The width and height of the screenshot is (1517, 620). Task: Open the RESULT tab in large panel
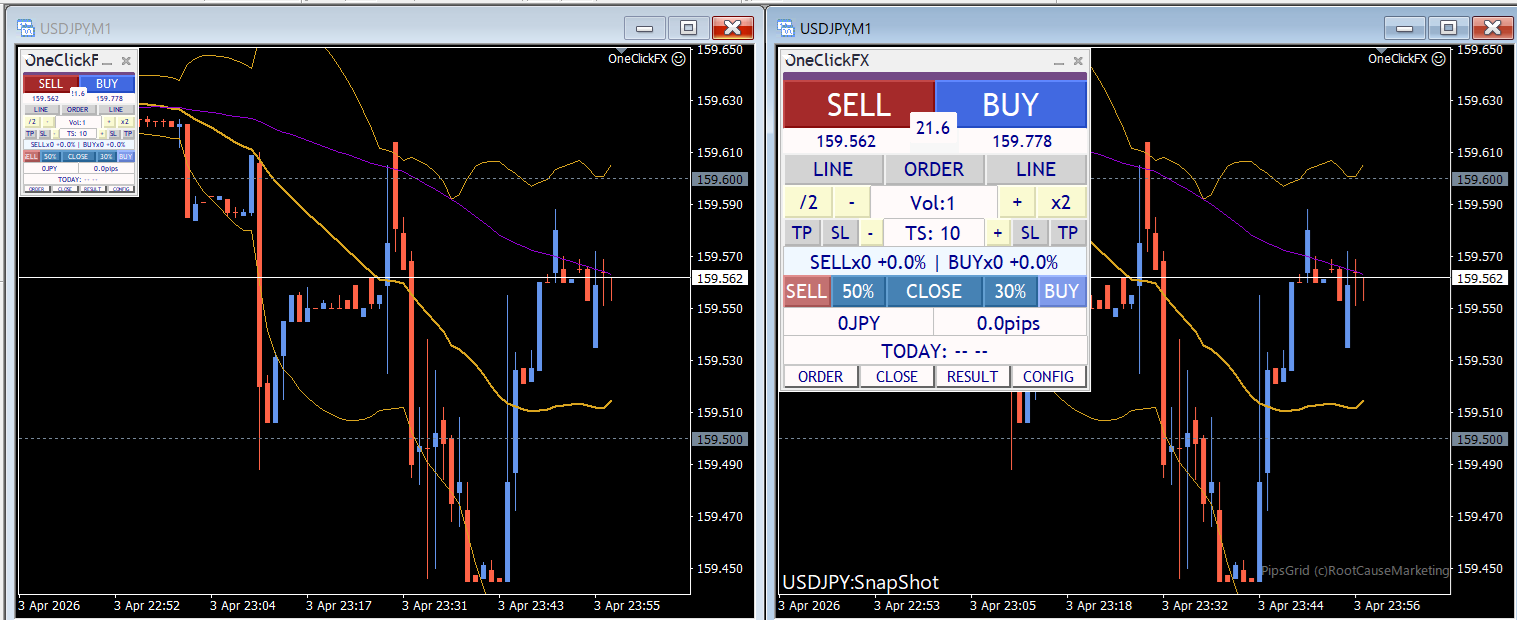click(x=972, y=377)
